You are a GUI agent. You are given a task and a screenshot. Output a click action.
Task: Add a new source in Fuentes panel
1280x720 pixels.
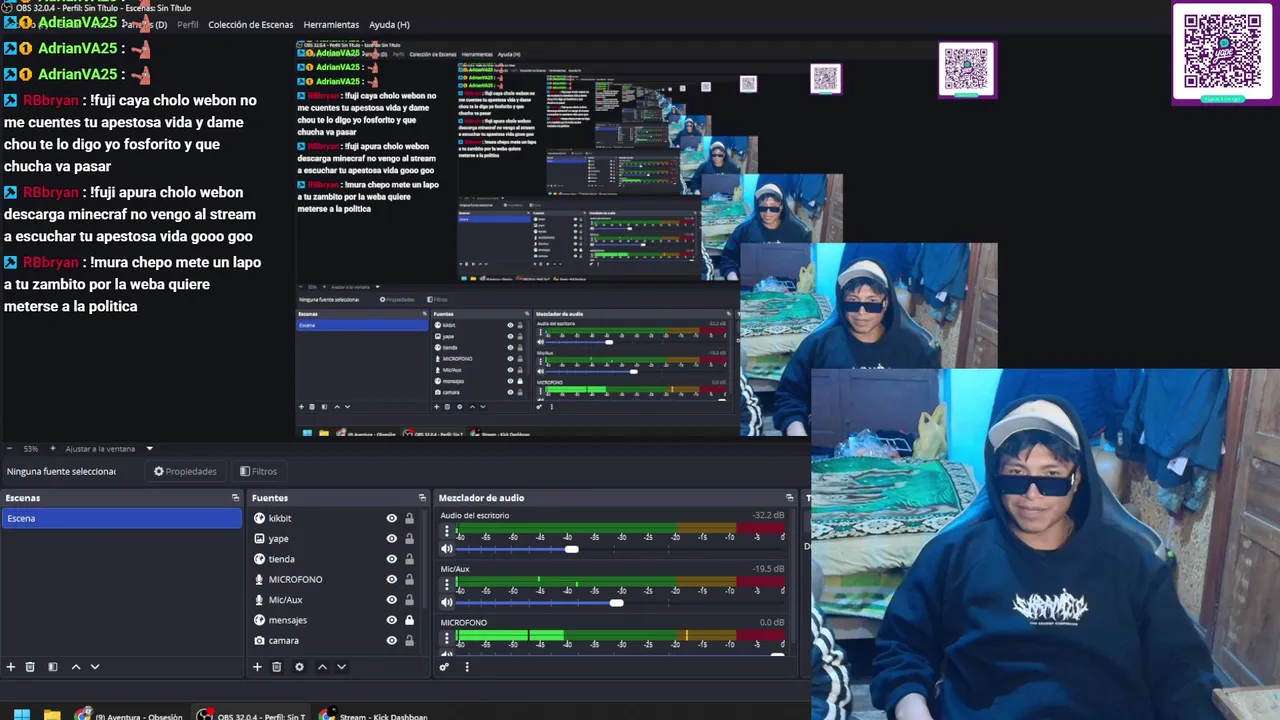(x=257, y=667)
